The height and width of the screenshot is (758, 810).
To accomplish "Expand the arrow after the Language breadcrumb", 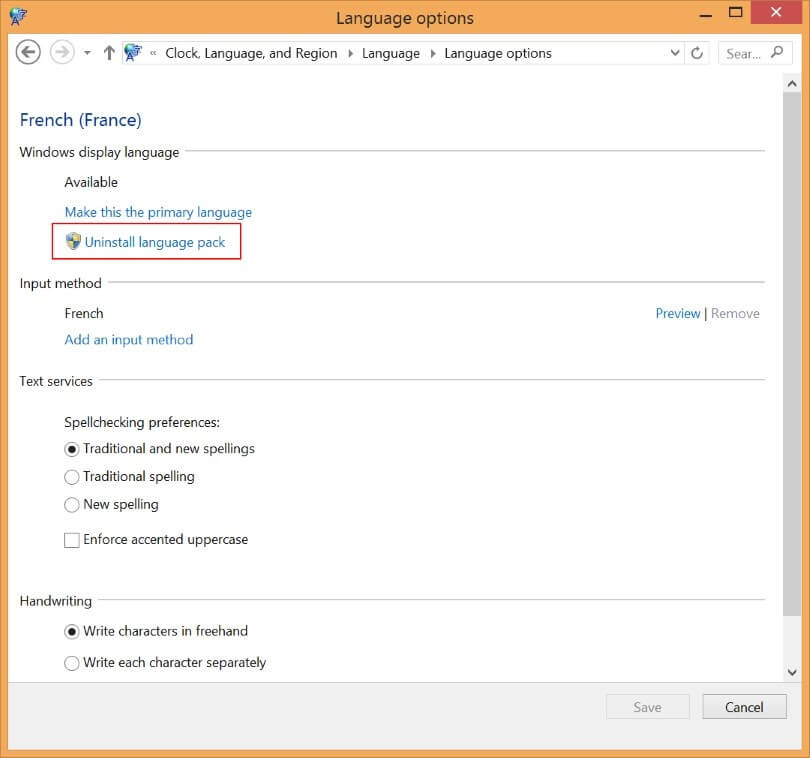I will coord(433,54).
